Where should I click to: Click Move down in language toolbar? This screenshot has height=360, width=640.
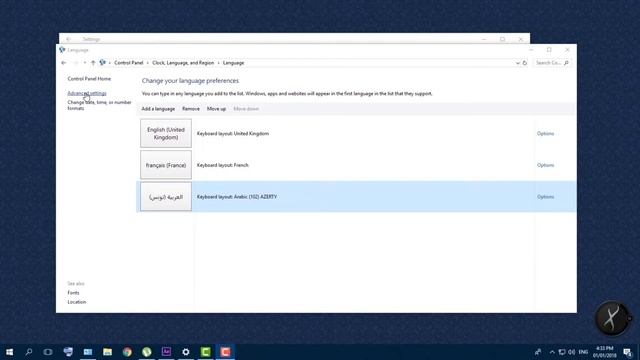pos(246,109)
